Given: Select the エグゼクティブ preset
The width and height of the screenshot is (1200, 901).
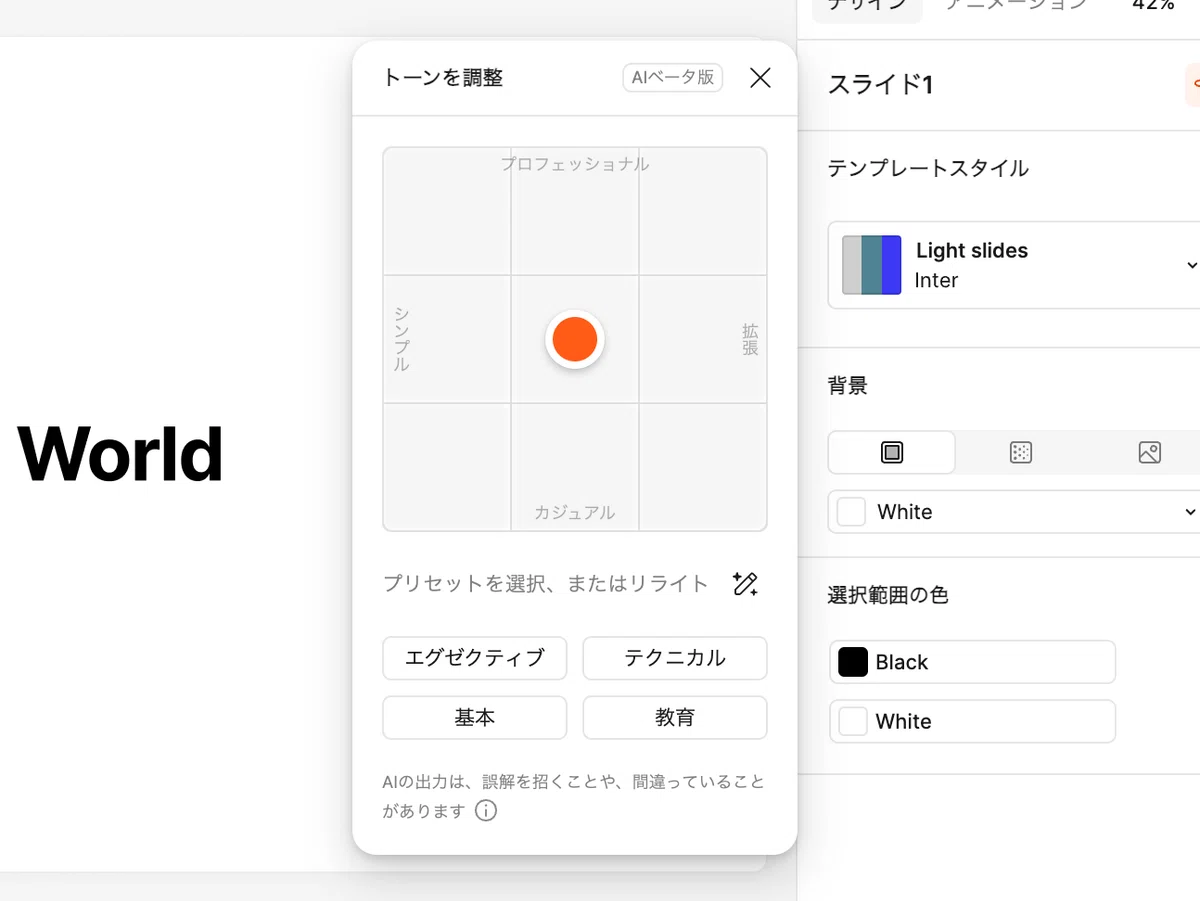Looking at the screenshot, I should [x=475, y=658].
